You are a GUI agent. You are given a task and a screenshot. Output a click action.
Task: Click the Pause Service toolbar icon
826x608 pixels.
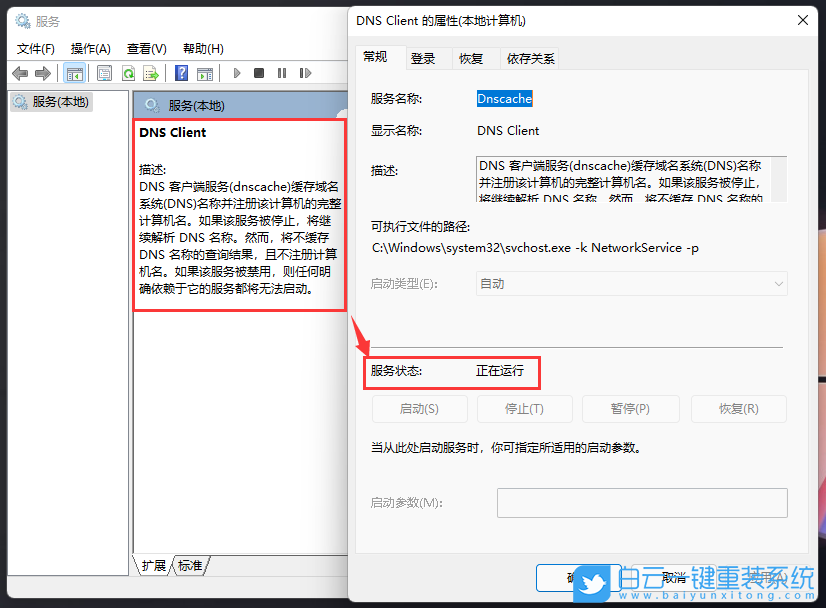(283, 72)
